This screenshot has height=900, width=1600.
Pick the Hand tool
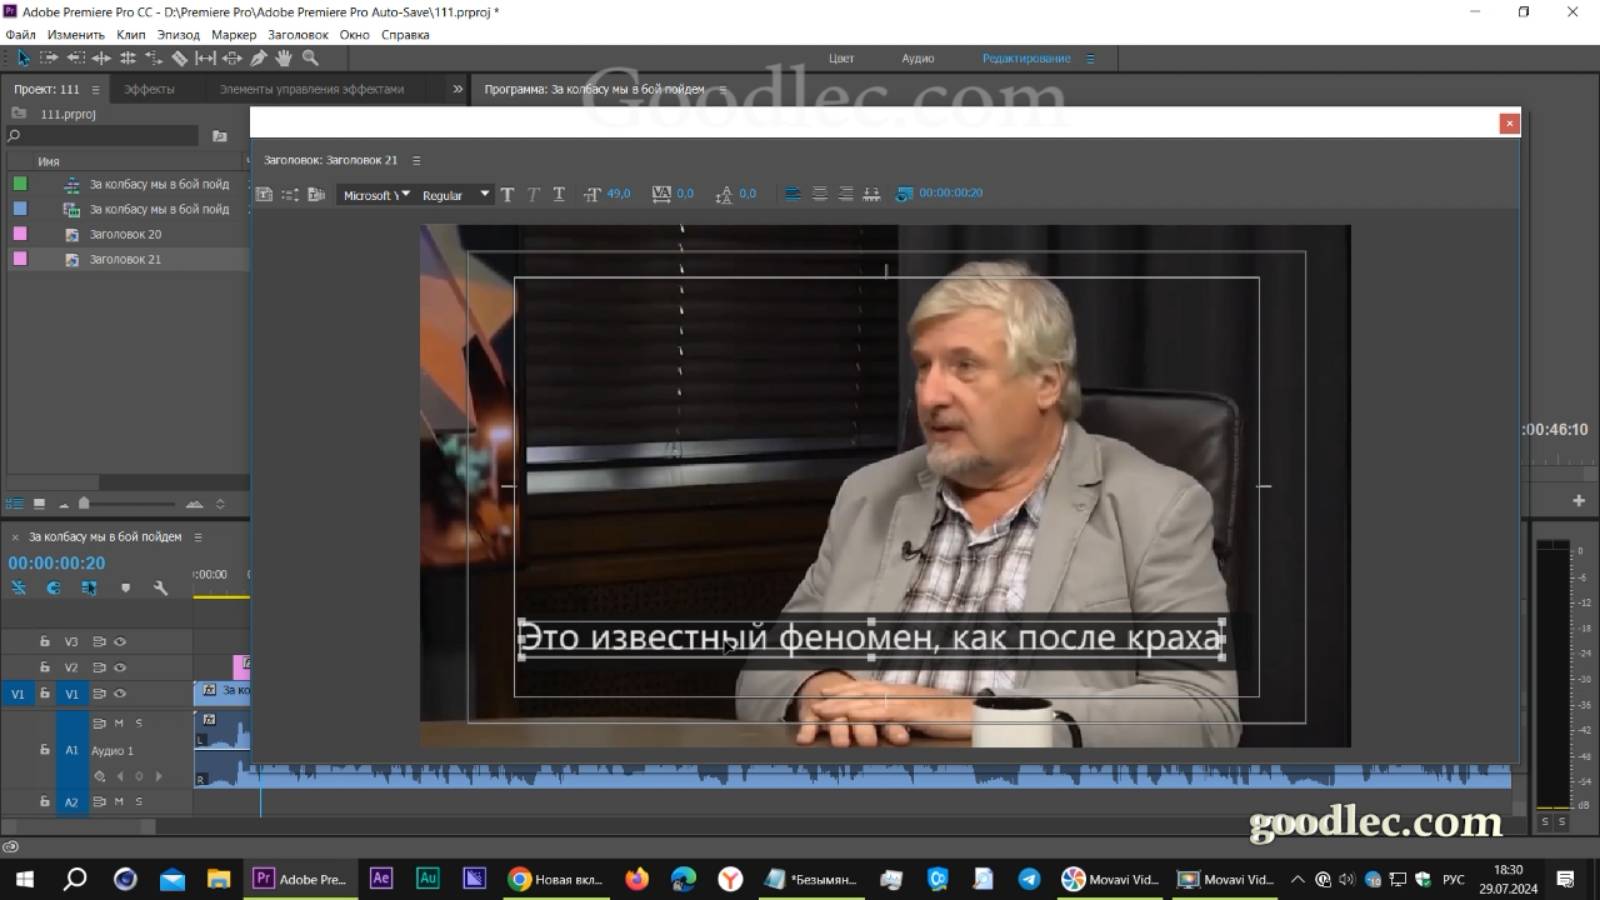(284, 59)
